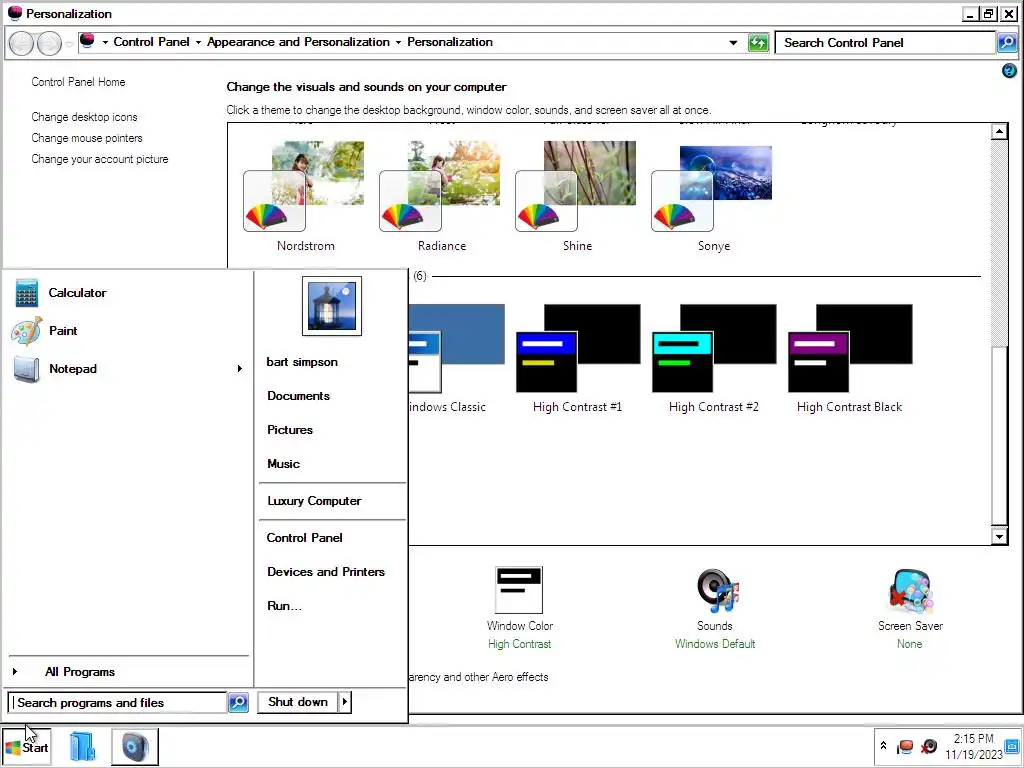Choose the Shine theme
This screenshot has height=768, width=1024.
point(577,196)
